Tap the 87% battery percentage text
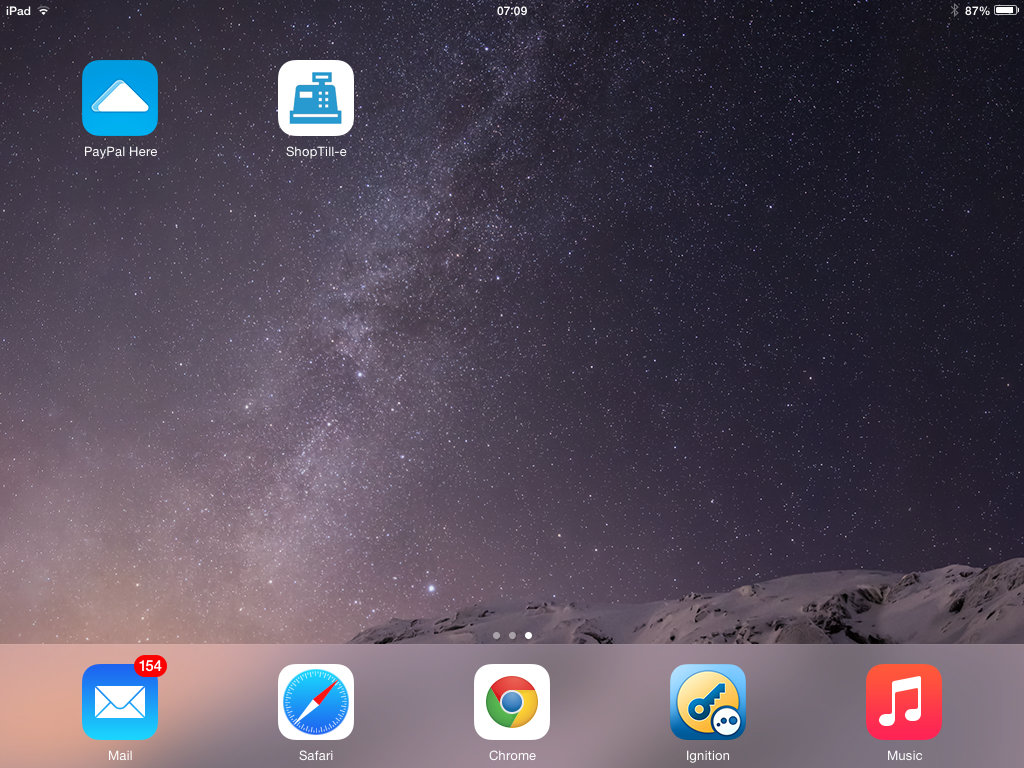The height and width of the screenshot is (768, 1024). (x=977, y=11)
